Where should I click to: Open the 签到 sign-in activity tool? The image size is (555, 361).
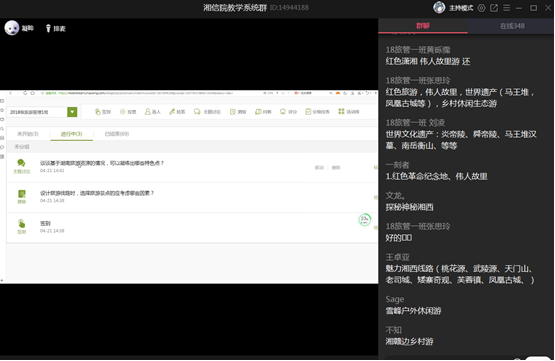tap(103, 112)
